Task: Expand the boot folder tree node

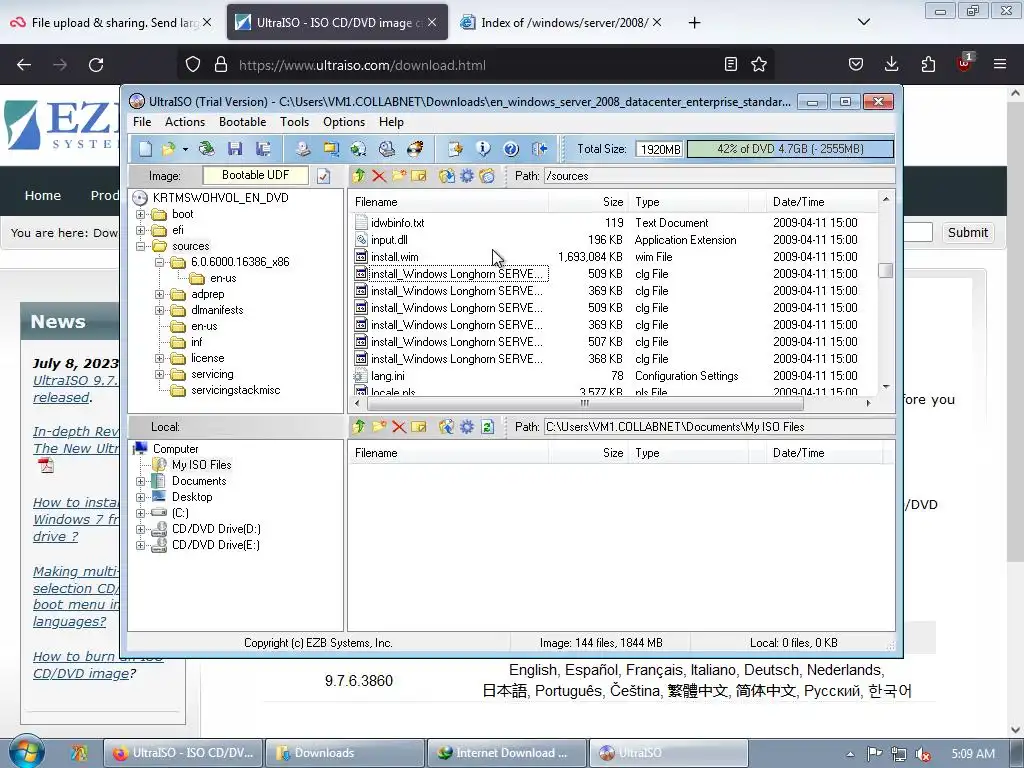Action: [x=140, y=214]
